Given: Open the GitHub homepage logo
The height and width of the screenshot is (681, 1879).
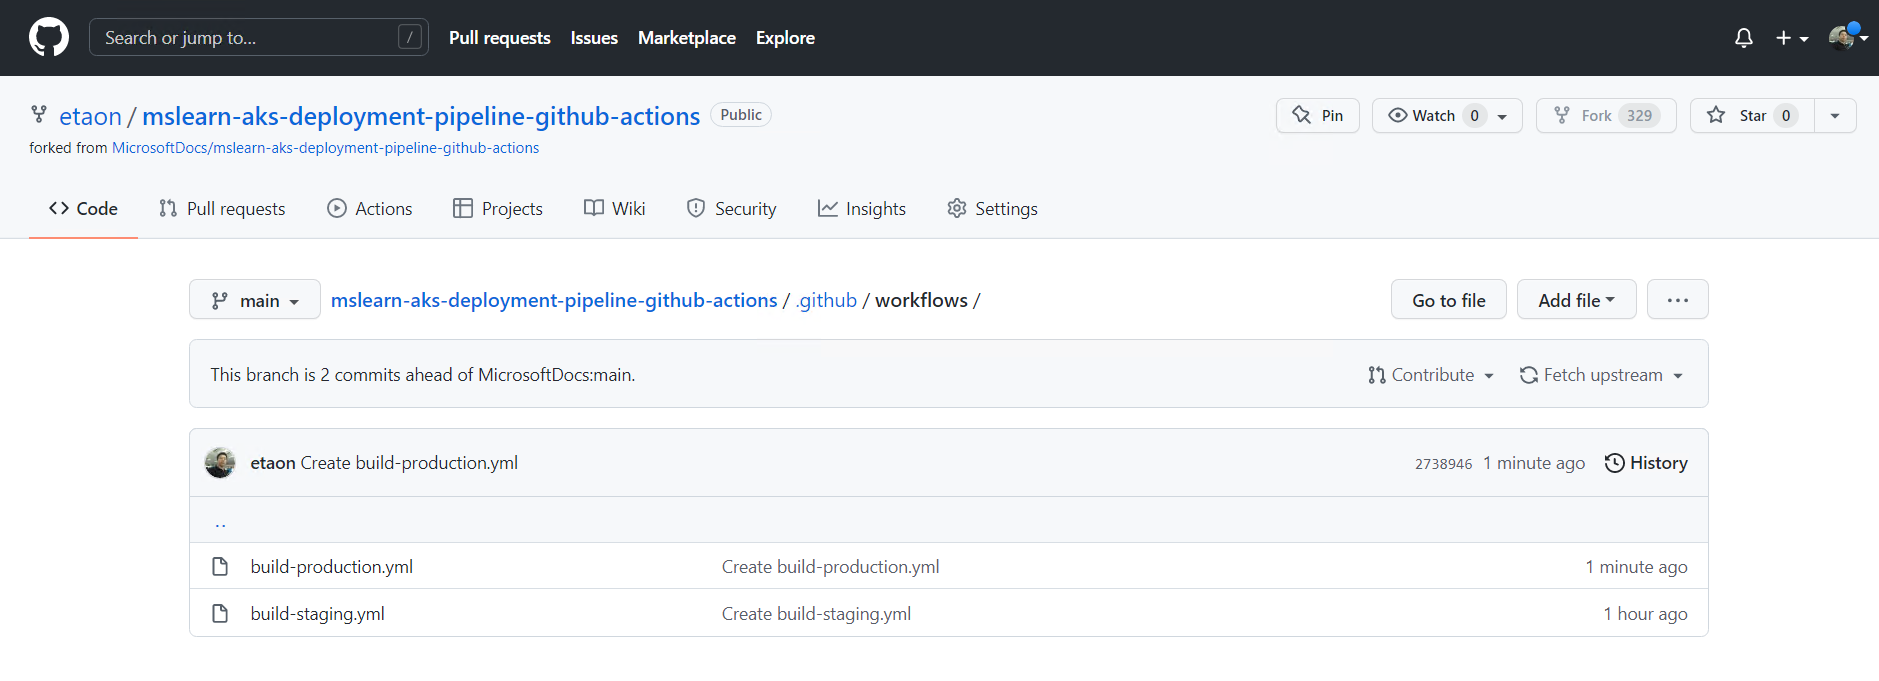Looking at the screenshot, I should tap(49, 38).
